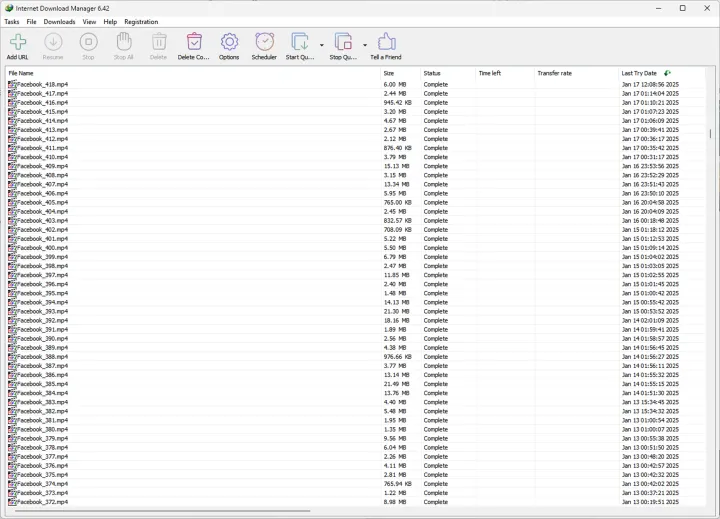Sort list by File Name column header
The height and width of the screenshot is (519, 720).
[x=21, y=73]
